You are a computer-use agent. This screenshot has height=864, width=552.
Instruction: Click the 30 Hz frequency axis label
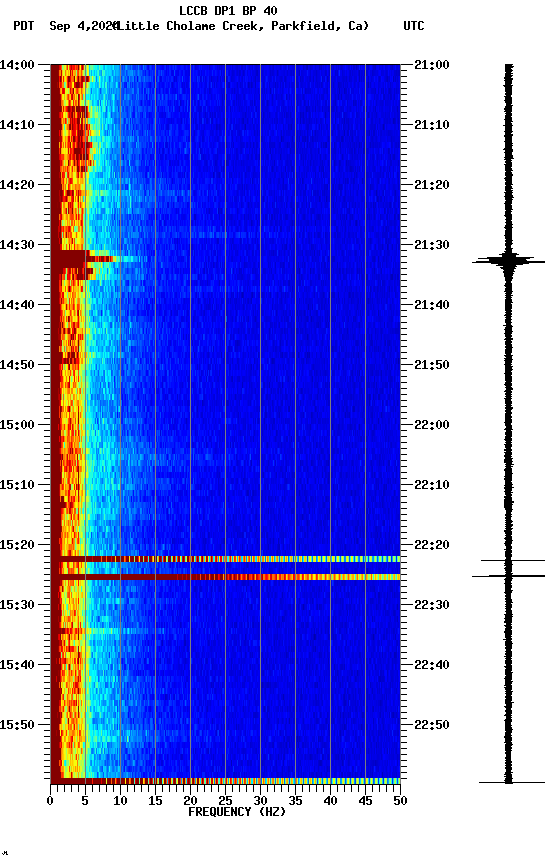pos(260,801)
